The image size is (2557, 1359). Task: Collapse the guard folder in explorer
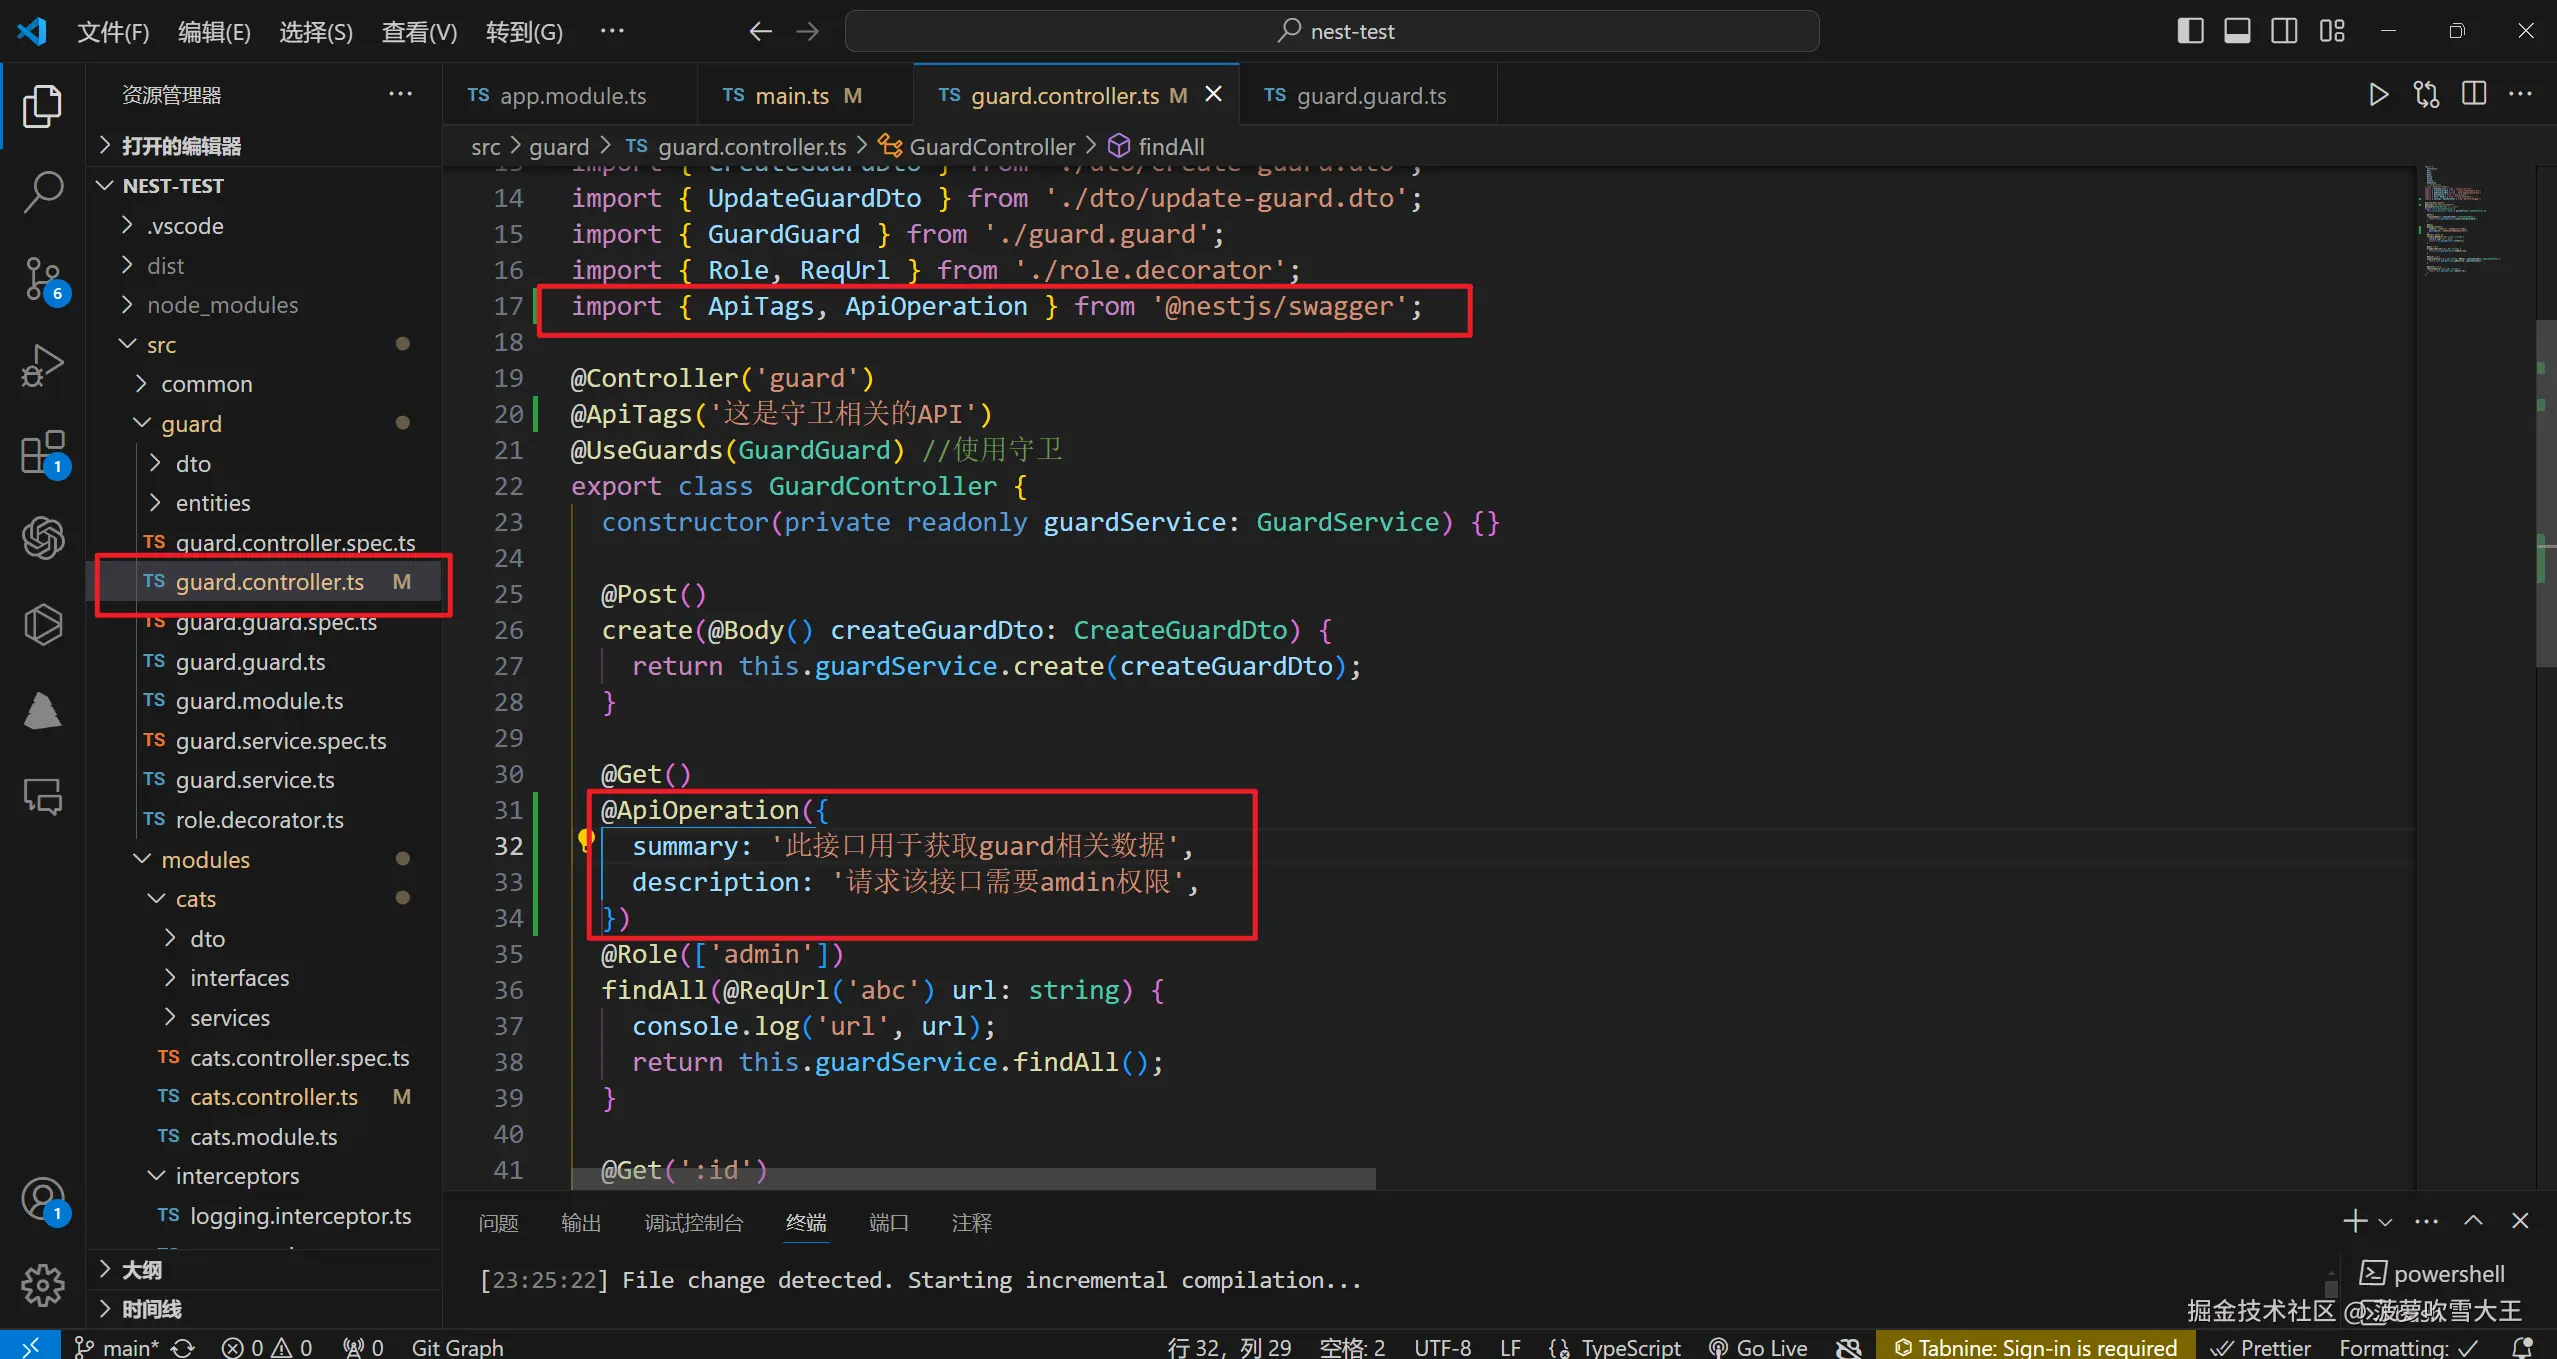191,424
